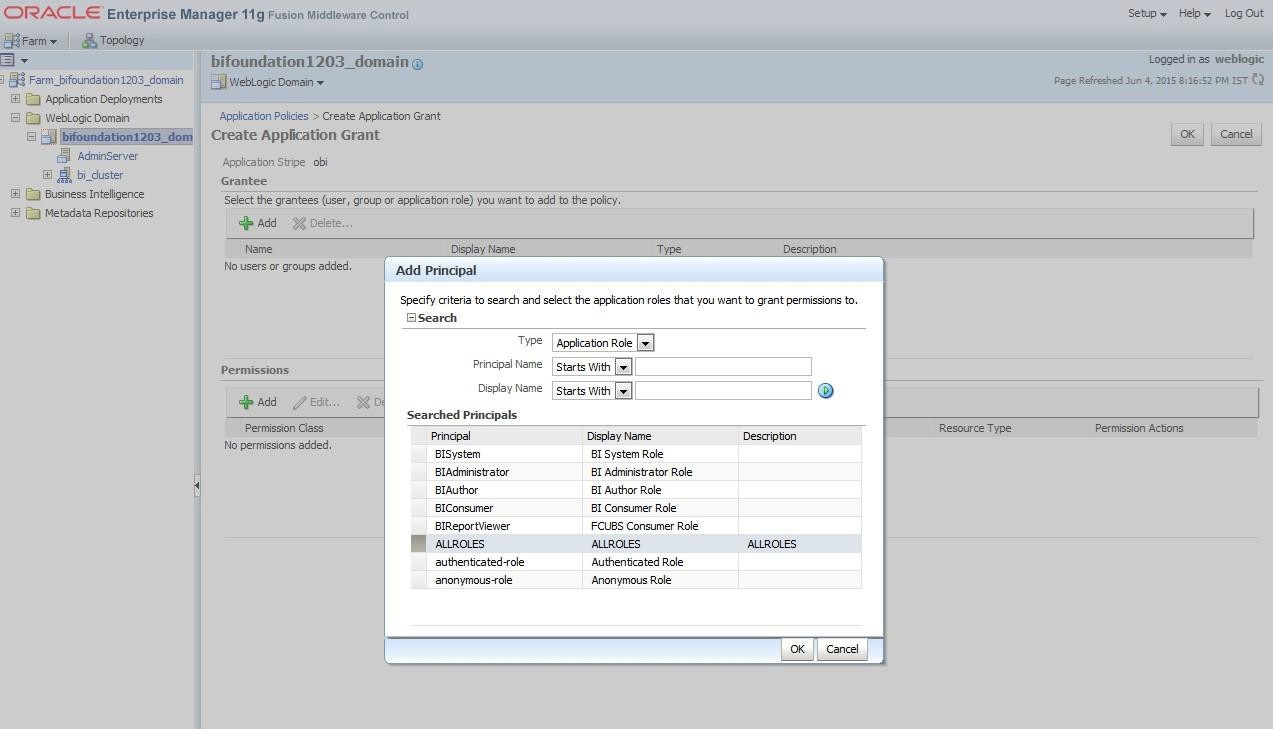Click the page refresh icon
Image resolution: width=1273 pixels, height=729 pixels.
(1258, 80)
